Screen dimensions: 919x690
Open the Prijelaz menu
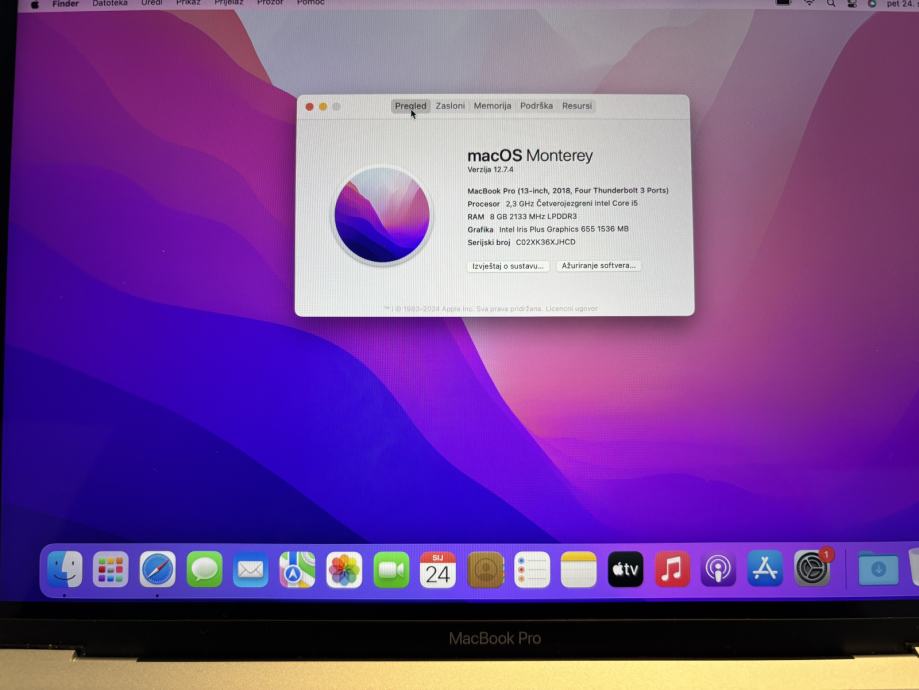click(229, 3)
